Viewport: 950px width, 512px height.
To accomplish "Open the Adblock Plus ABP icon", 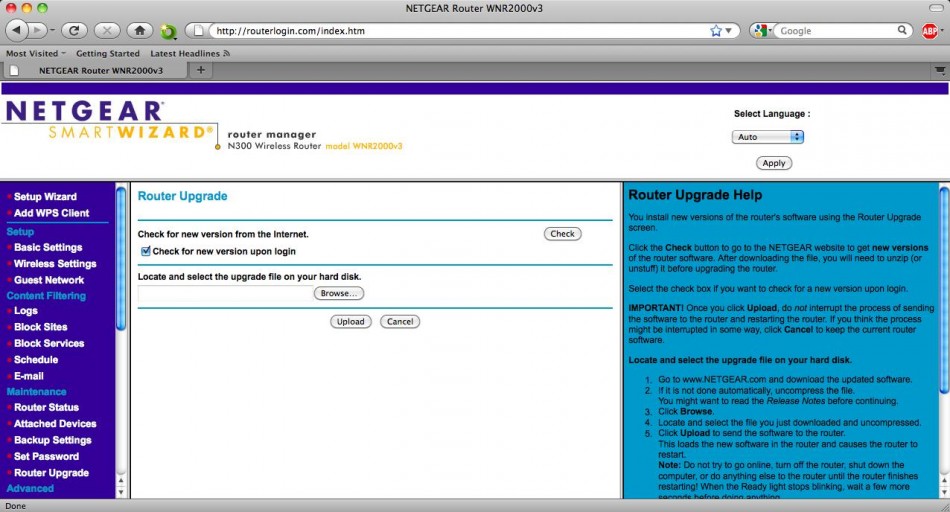I will coord(930,31).
